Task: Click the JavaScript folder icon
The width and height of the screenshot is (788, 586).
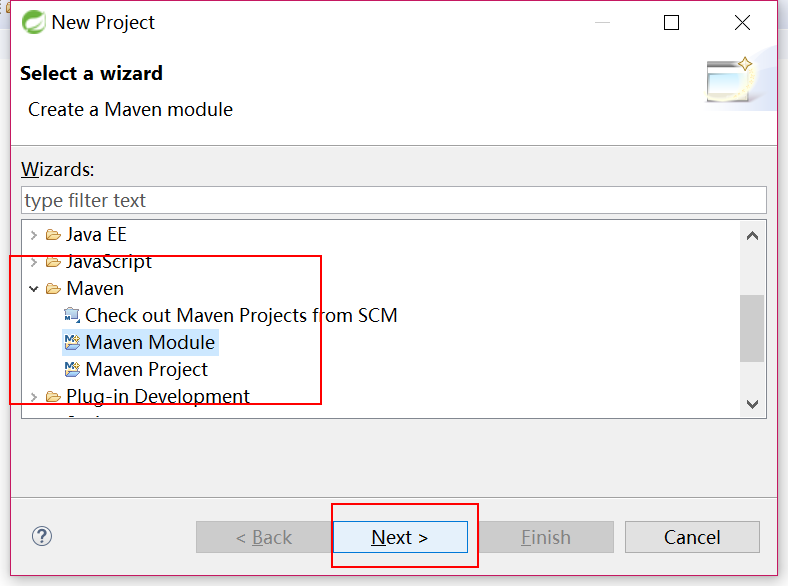Action: 53,262
